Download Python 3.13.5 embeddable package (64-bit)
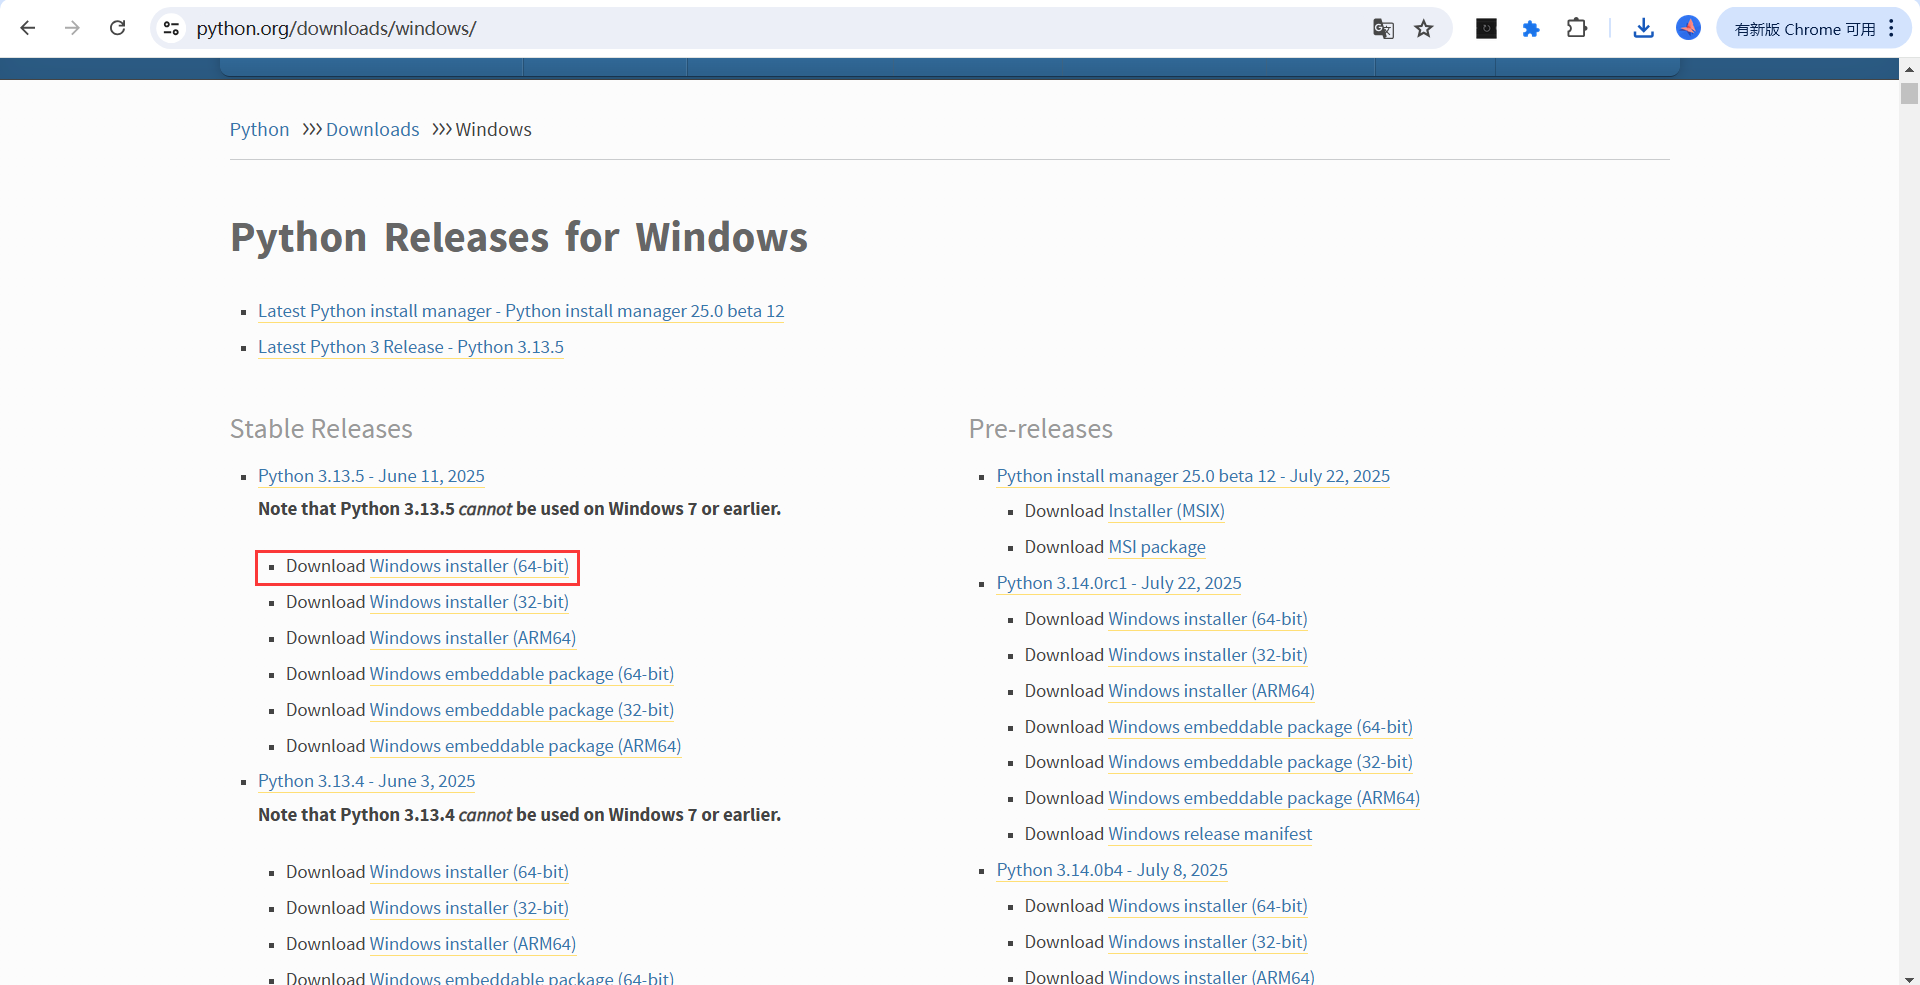 (522, 674)
